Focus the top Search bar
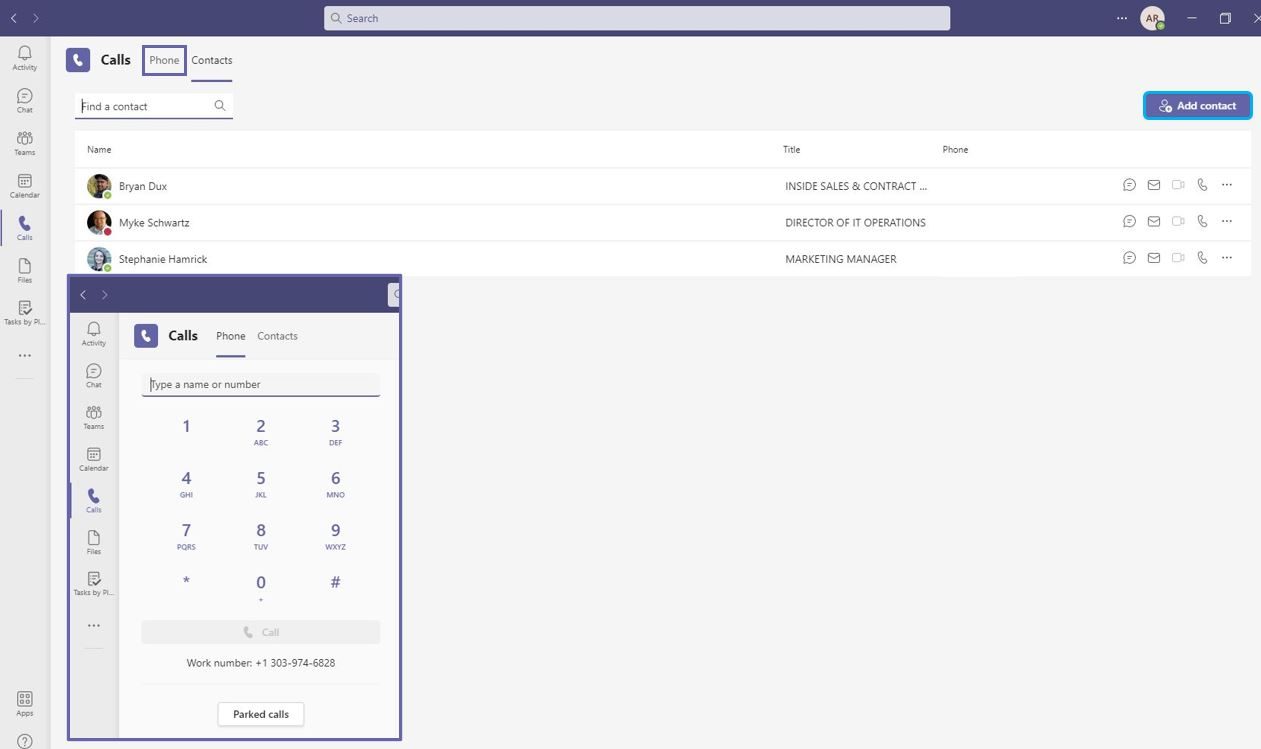 click(x=637, y=18)
